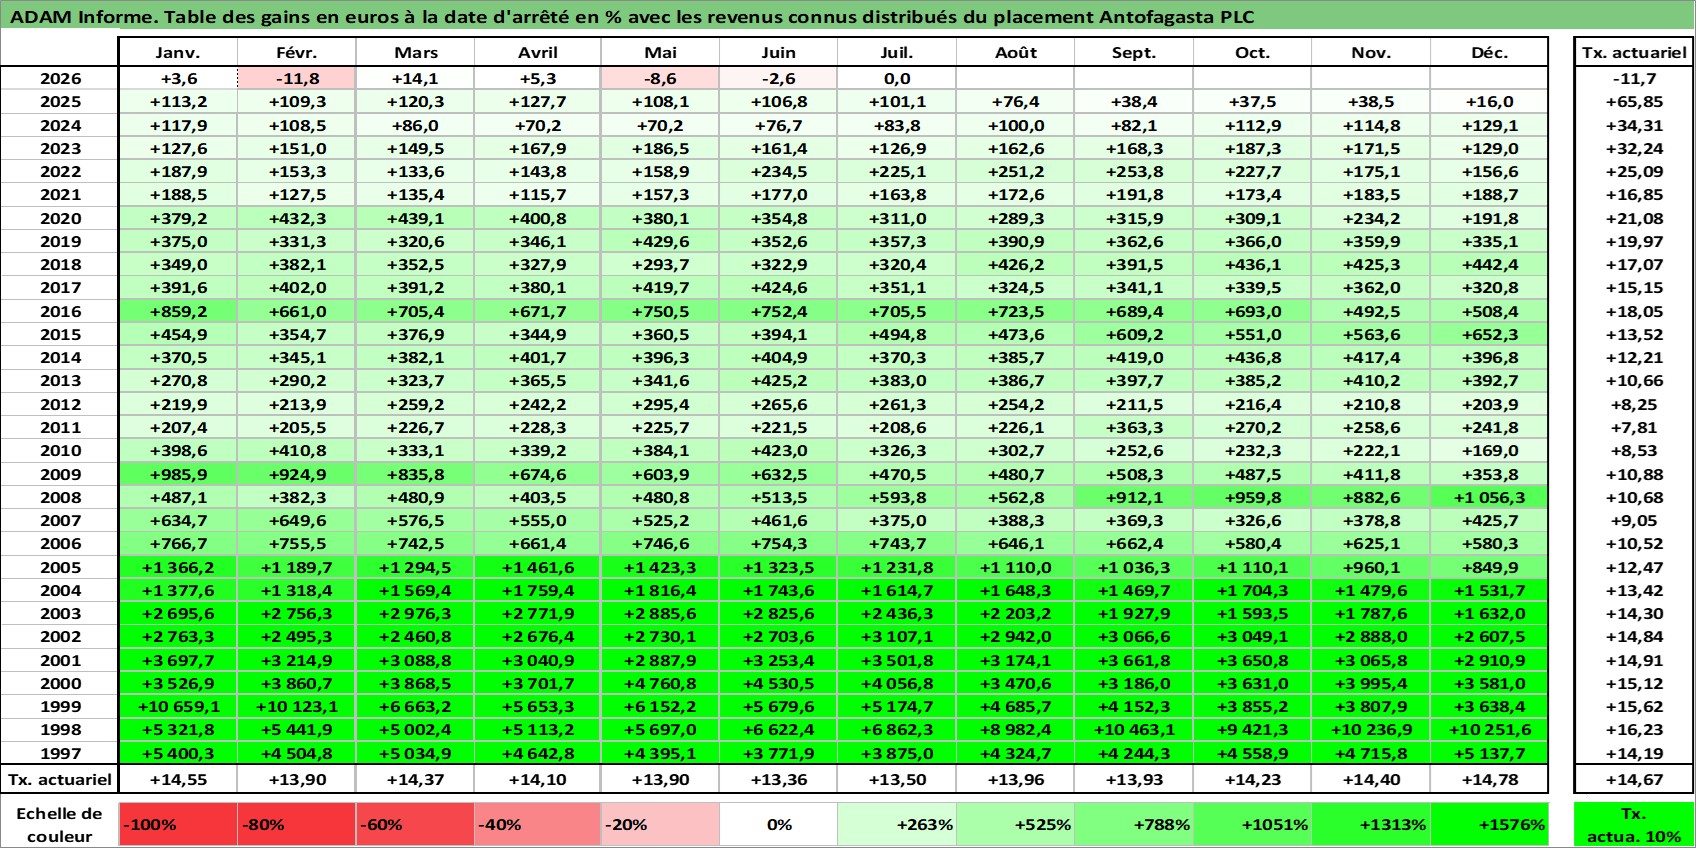Click the 'Juil.' column header

(897, 53)
